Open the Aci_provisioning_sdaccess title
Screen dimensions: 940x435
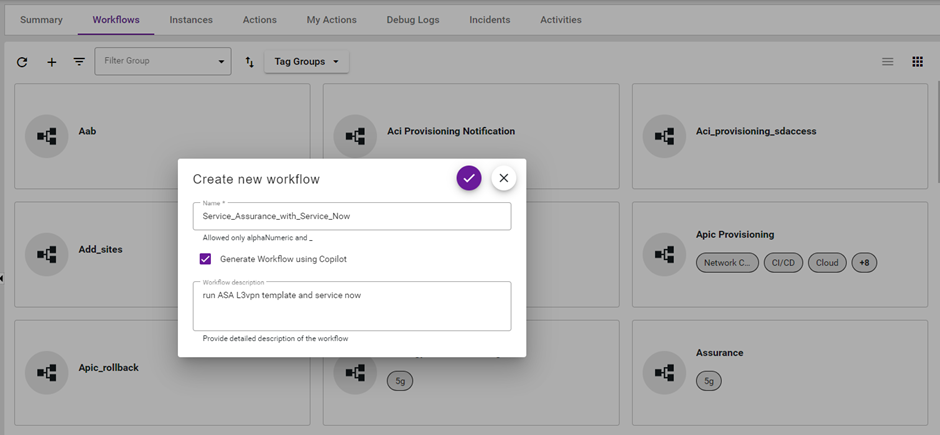pyautogui.click(x=756, y=131)
